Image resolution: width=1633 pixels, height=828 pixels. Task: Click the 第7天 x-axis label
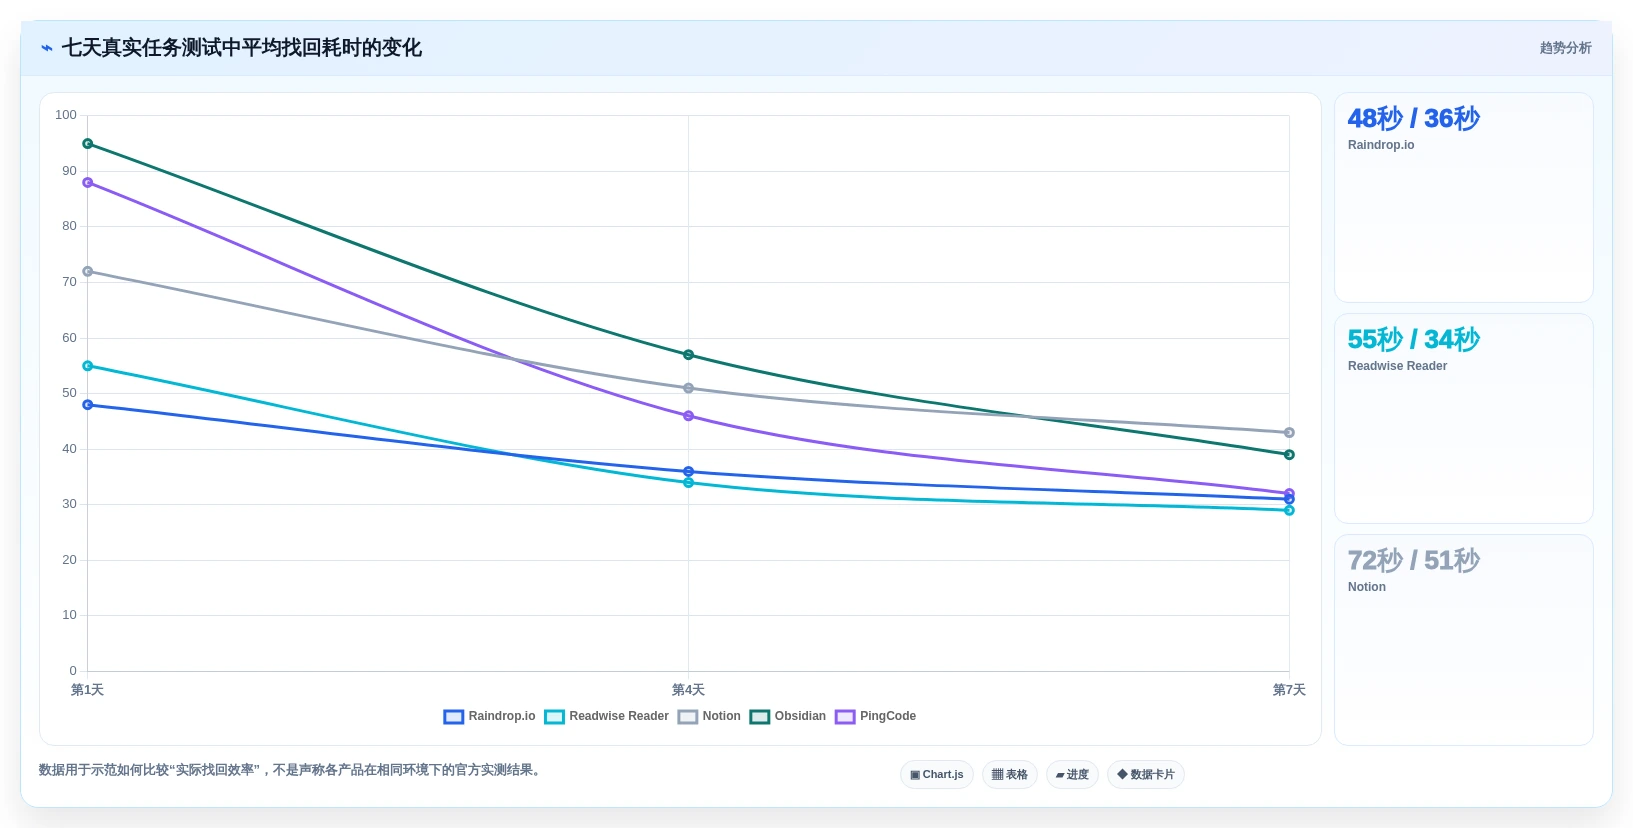coord(1289,690)
